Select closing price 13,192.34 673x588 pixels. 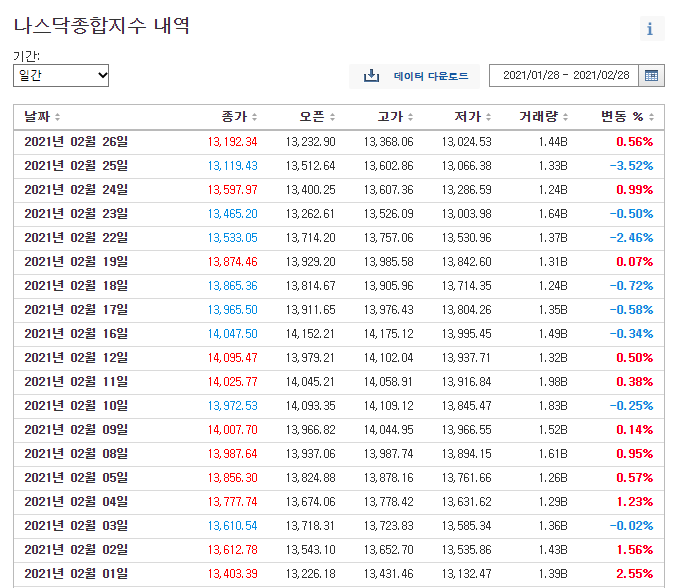pyautogui.click(x=233, y=142)
